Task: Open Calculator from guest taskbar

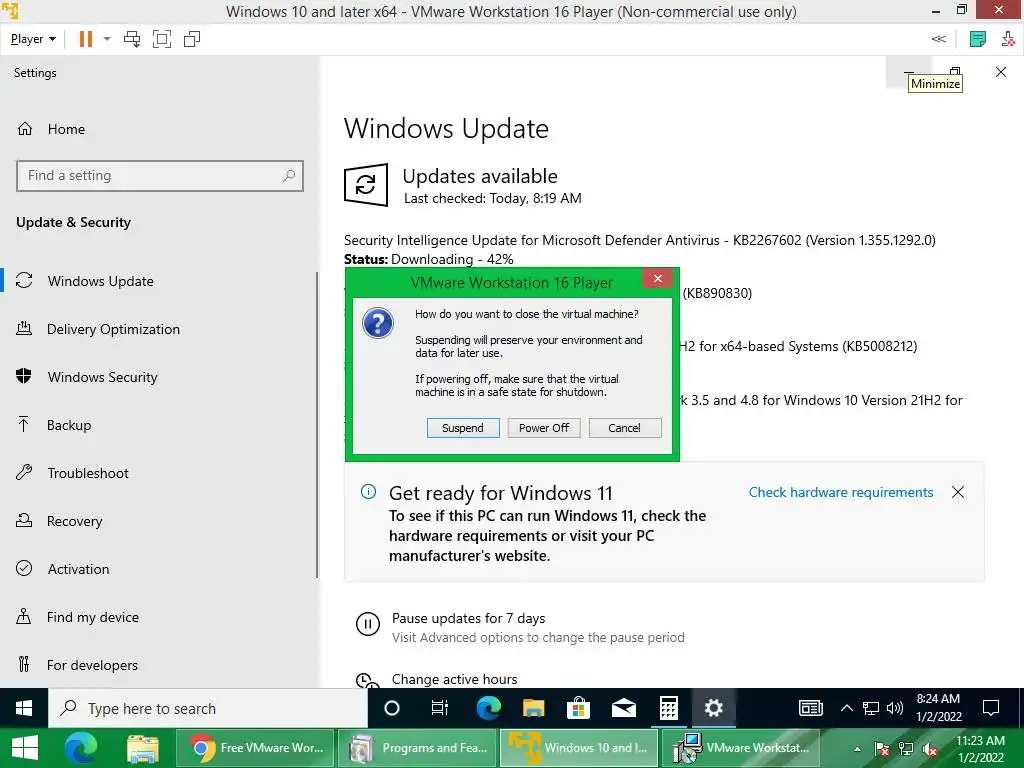Action: point(669,708)
